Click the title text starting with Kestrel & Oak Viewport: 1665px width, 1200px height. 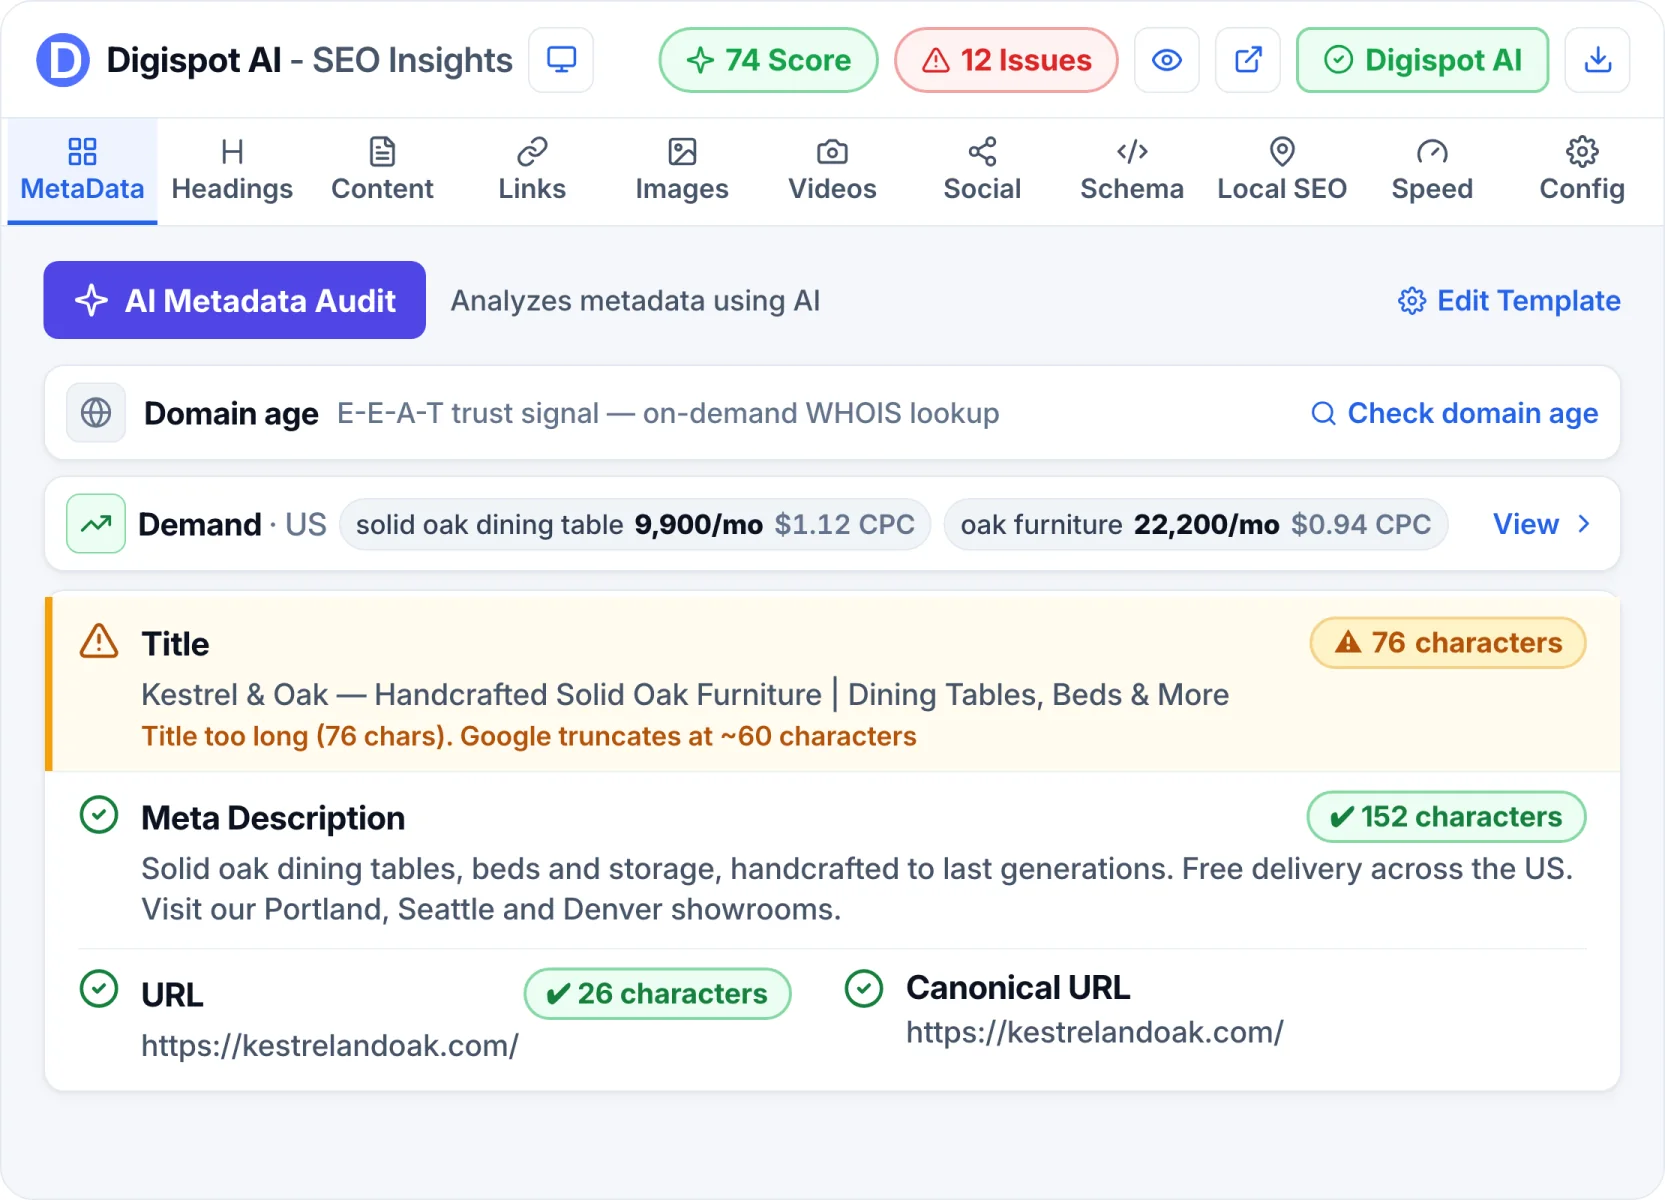pos(685,694)
